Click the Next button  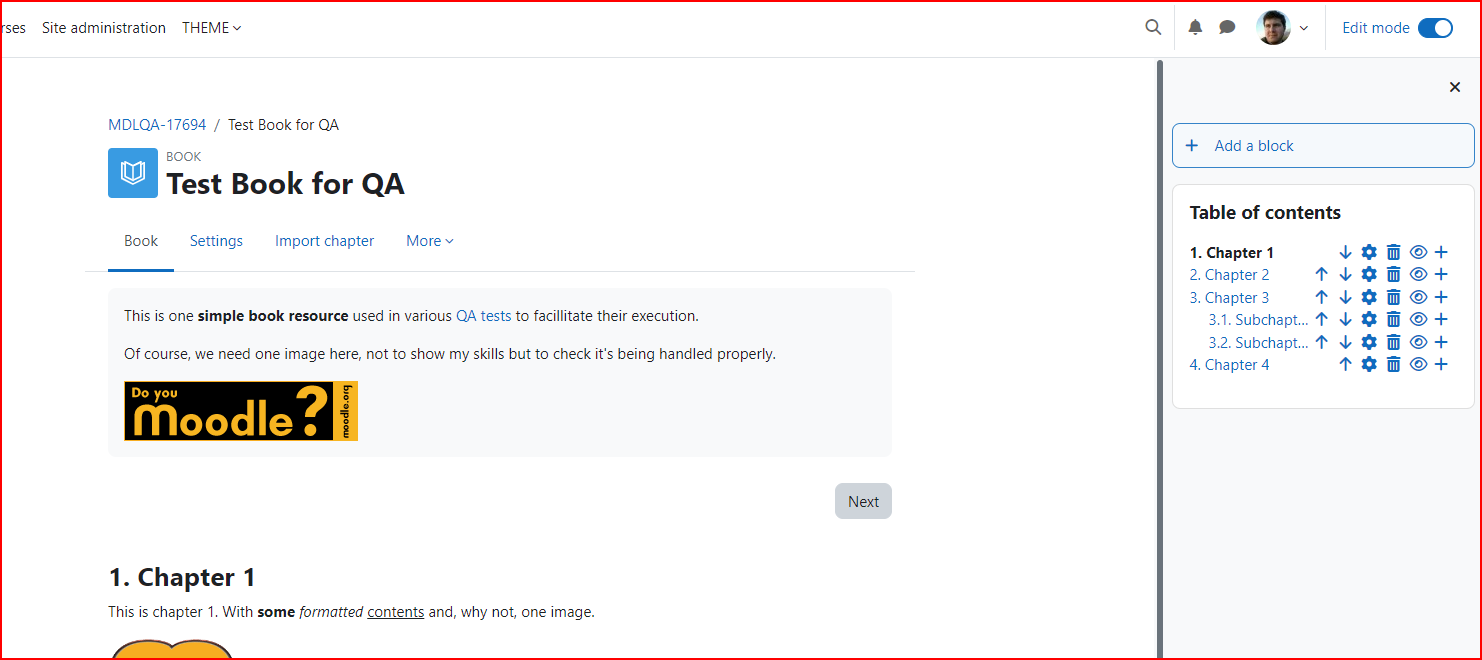pos(863,502)
